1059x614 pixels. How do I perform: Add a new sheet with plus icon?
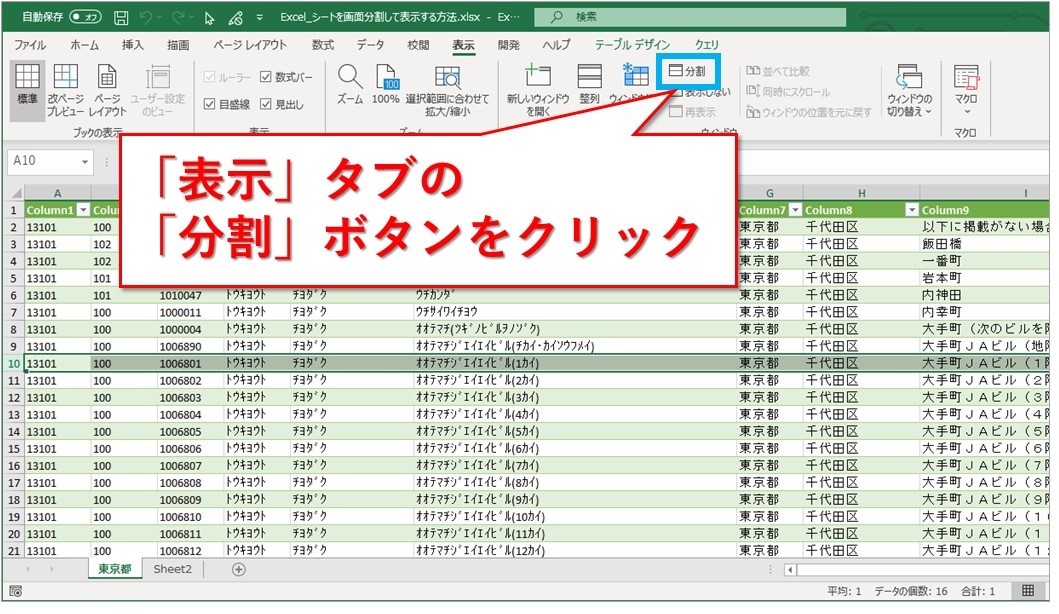238,570
